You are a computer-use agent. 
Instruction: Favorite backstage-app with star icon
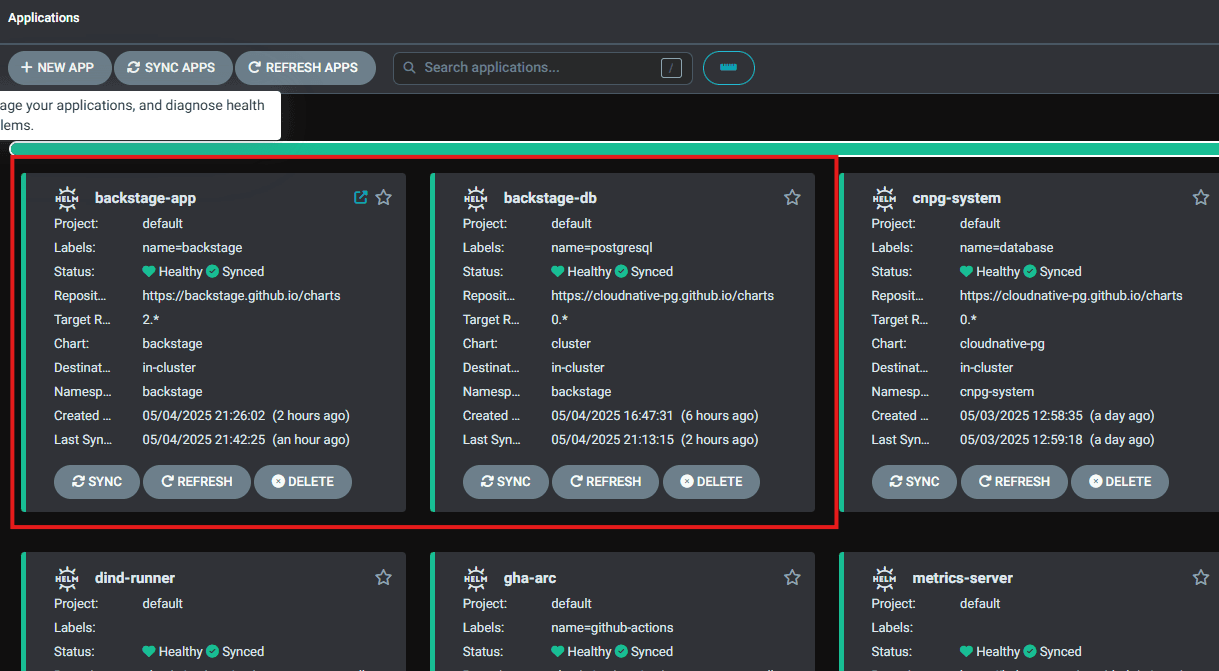383,198
